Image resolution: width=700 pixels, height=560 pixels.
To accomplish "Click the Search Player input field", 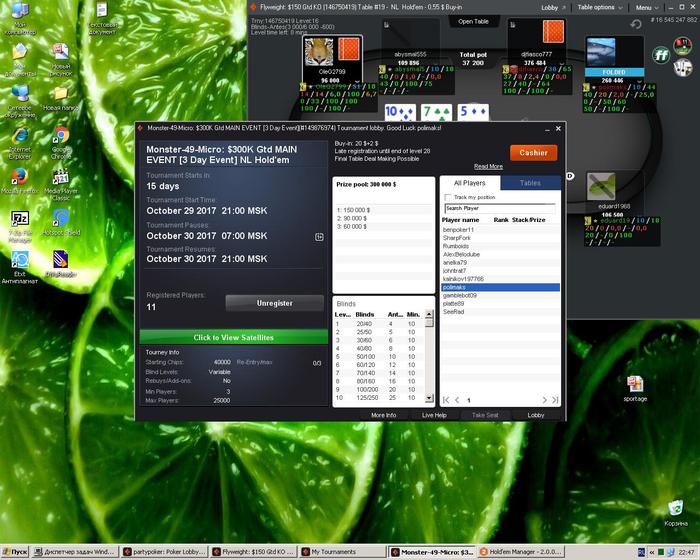I will [x=500, y=208].
